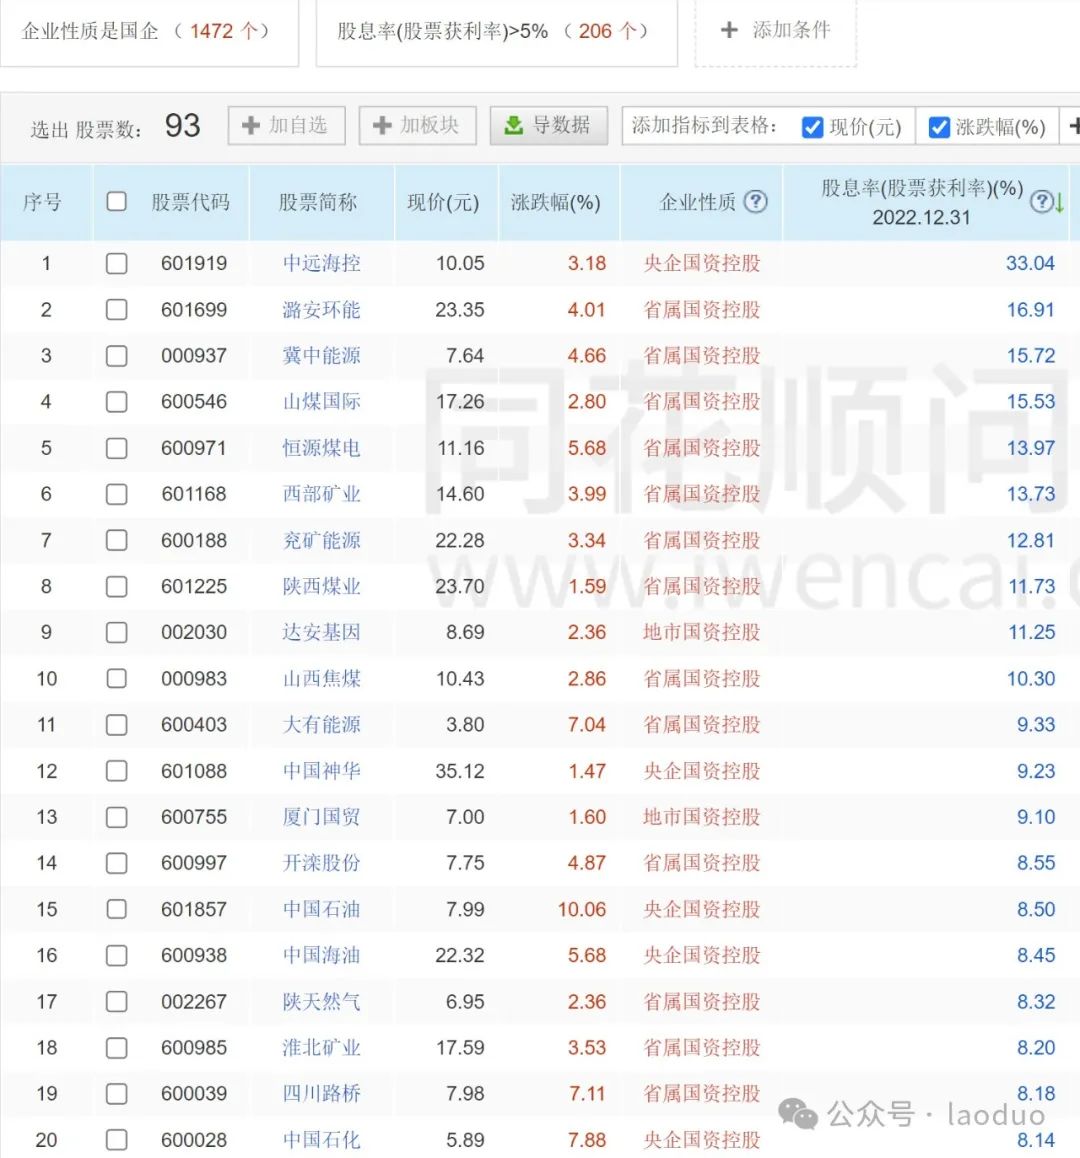Image resolution: width=1080 pixels, height=1158 pixels.
Task: Open the 中国神华 stock link
Action: (321, 771)
